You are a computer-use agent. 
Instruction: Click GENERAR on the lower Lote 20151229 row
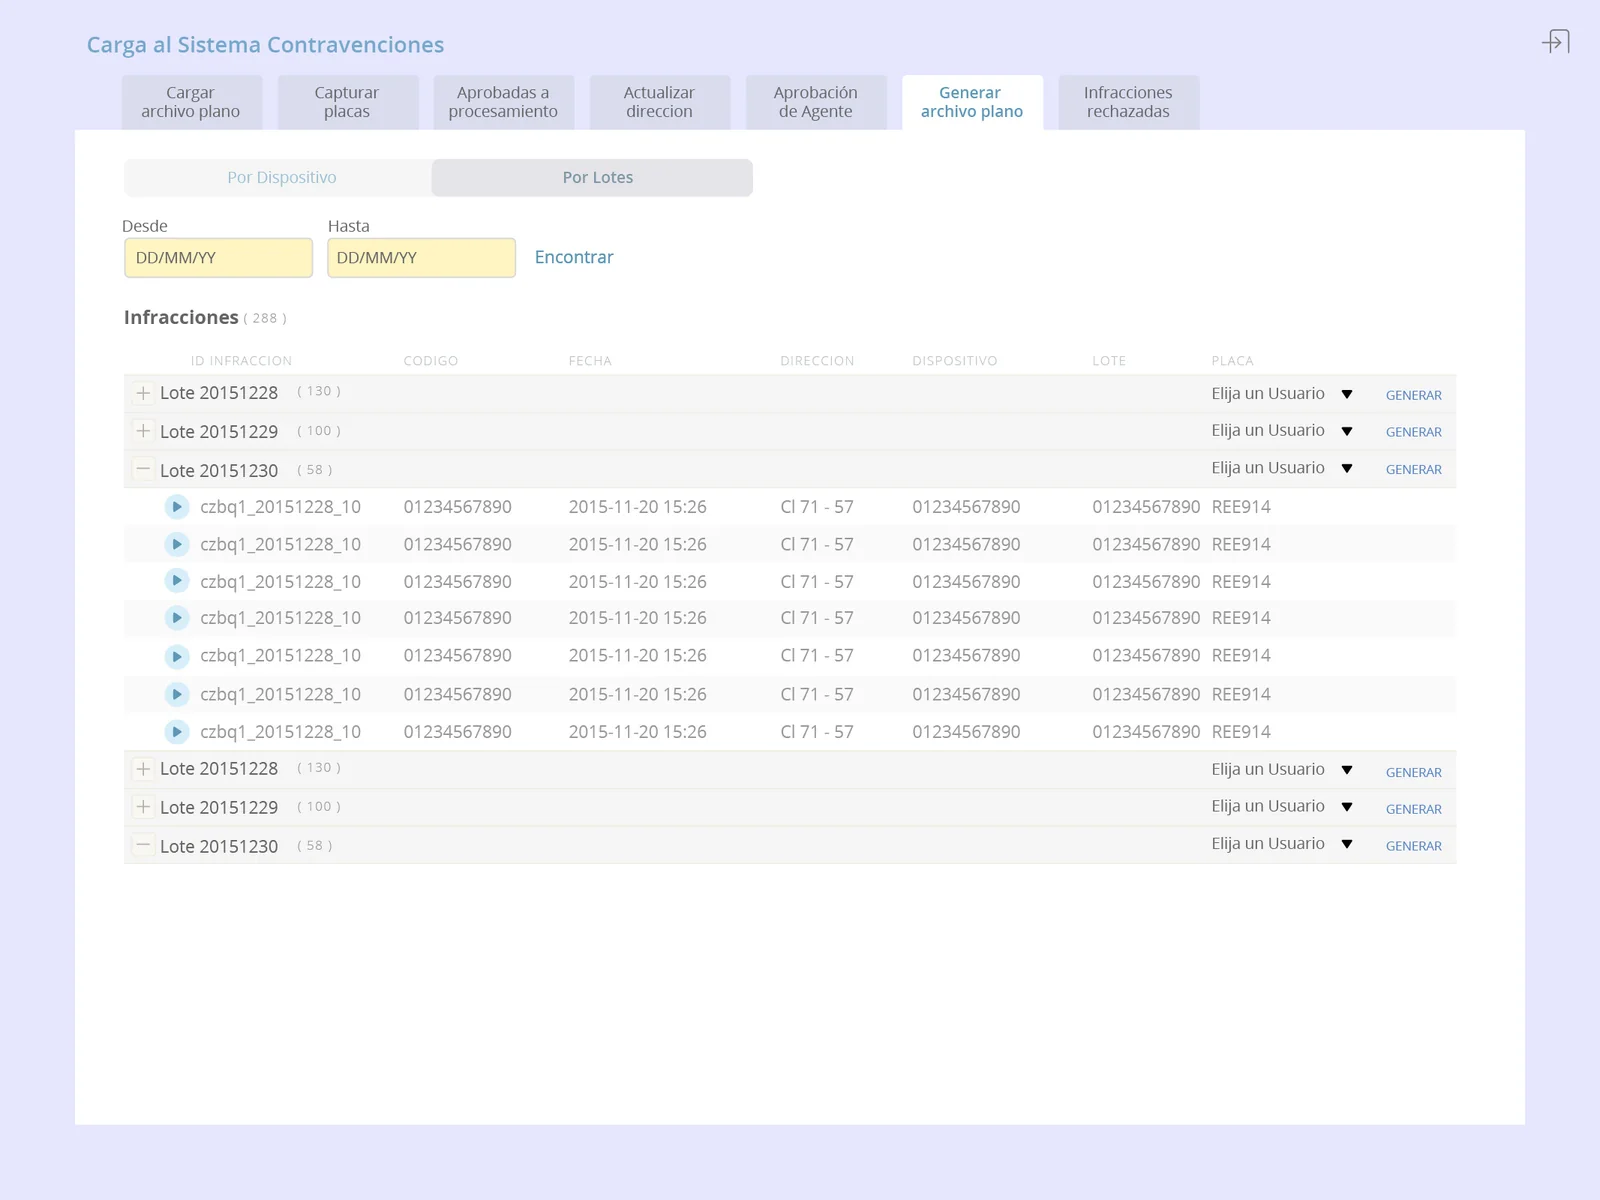click(x=1414, y=809)
